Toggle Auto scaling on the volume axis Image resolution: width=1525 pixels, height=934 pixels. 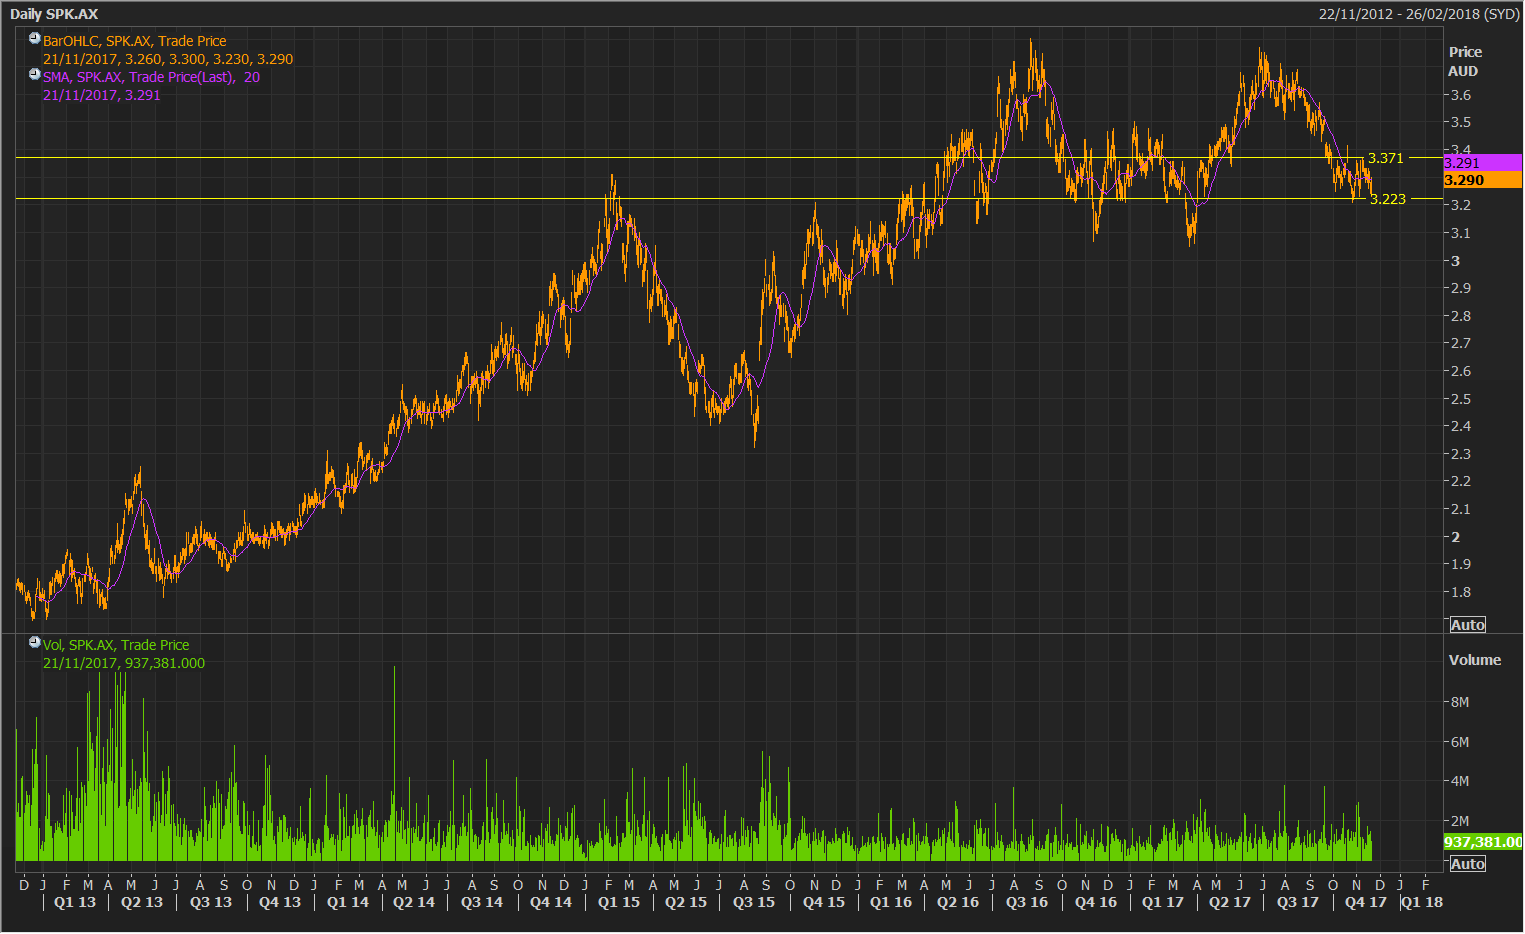tap(1468, 864)
